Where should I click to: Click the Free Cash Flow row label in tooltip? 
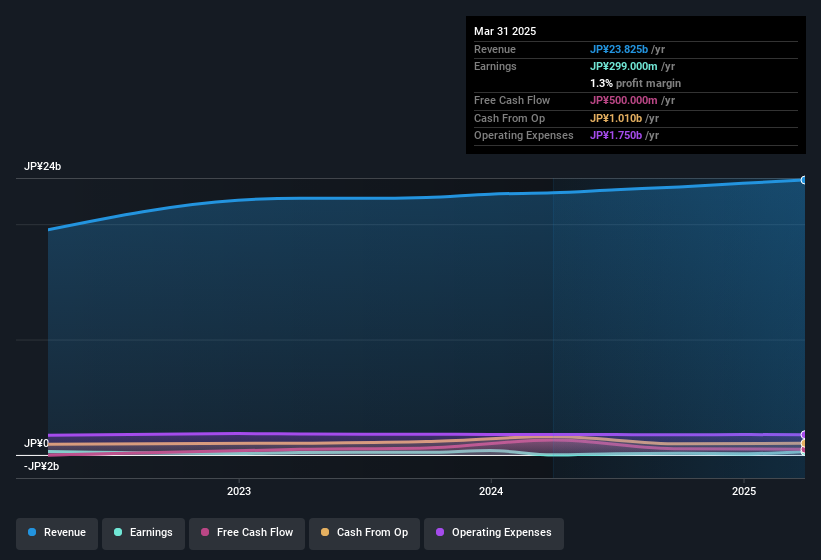click(x=512, y=100)
